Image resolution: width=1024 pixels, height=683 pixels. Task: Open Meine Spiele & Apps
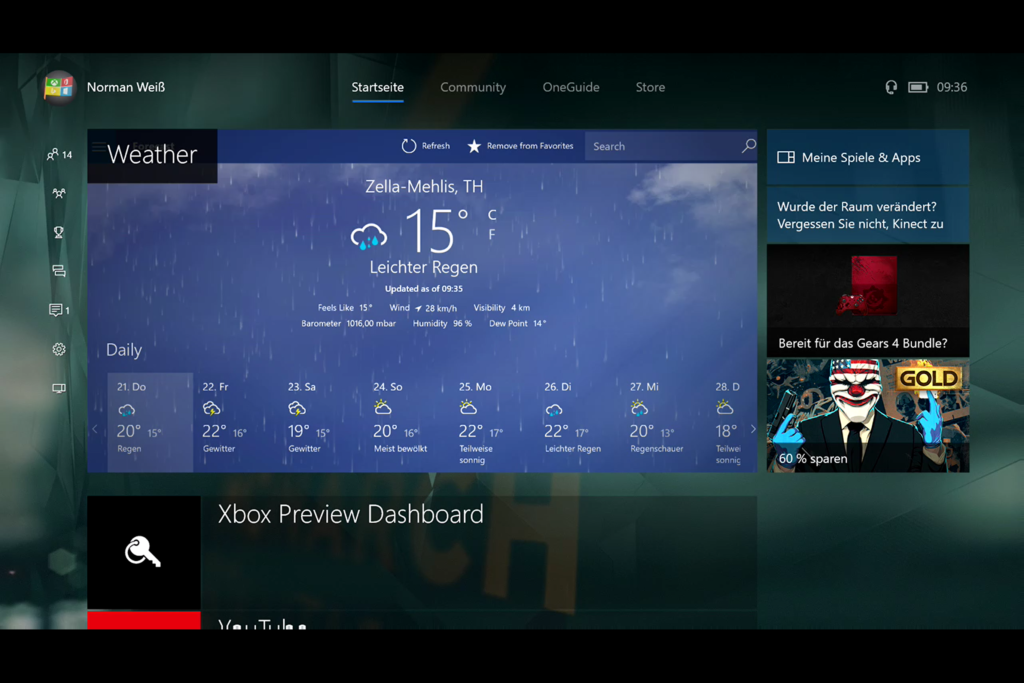(x=867, y=157)
